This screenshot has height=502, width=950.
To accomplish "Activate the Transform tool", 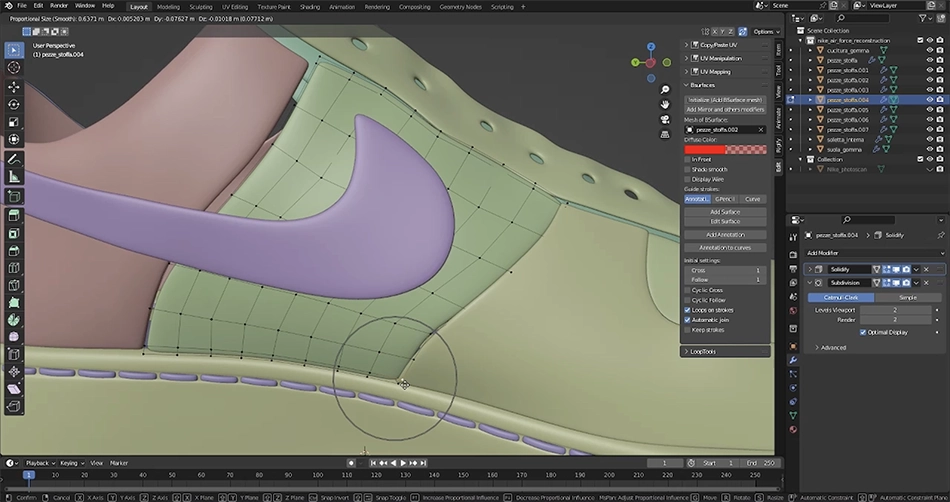I will [14, 139].
